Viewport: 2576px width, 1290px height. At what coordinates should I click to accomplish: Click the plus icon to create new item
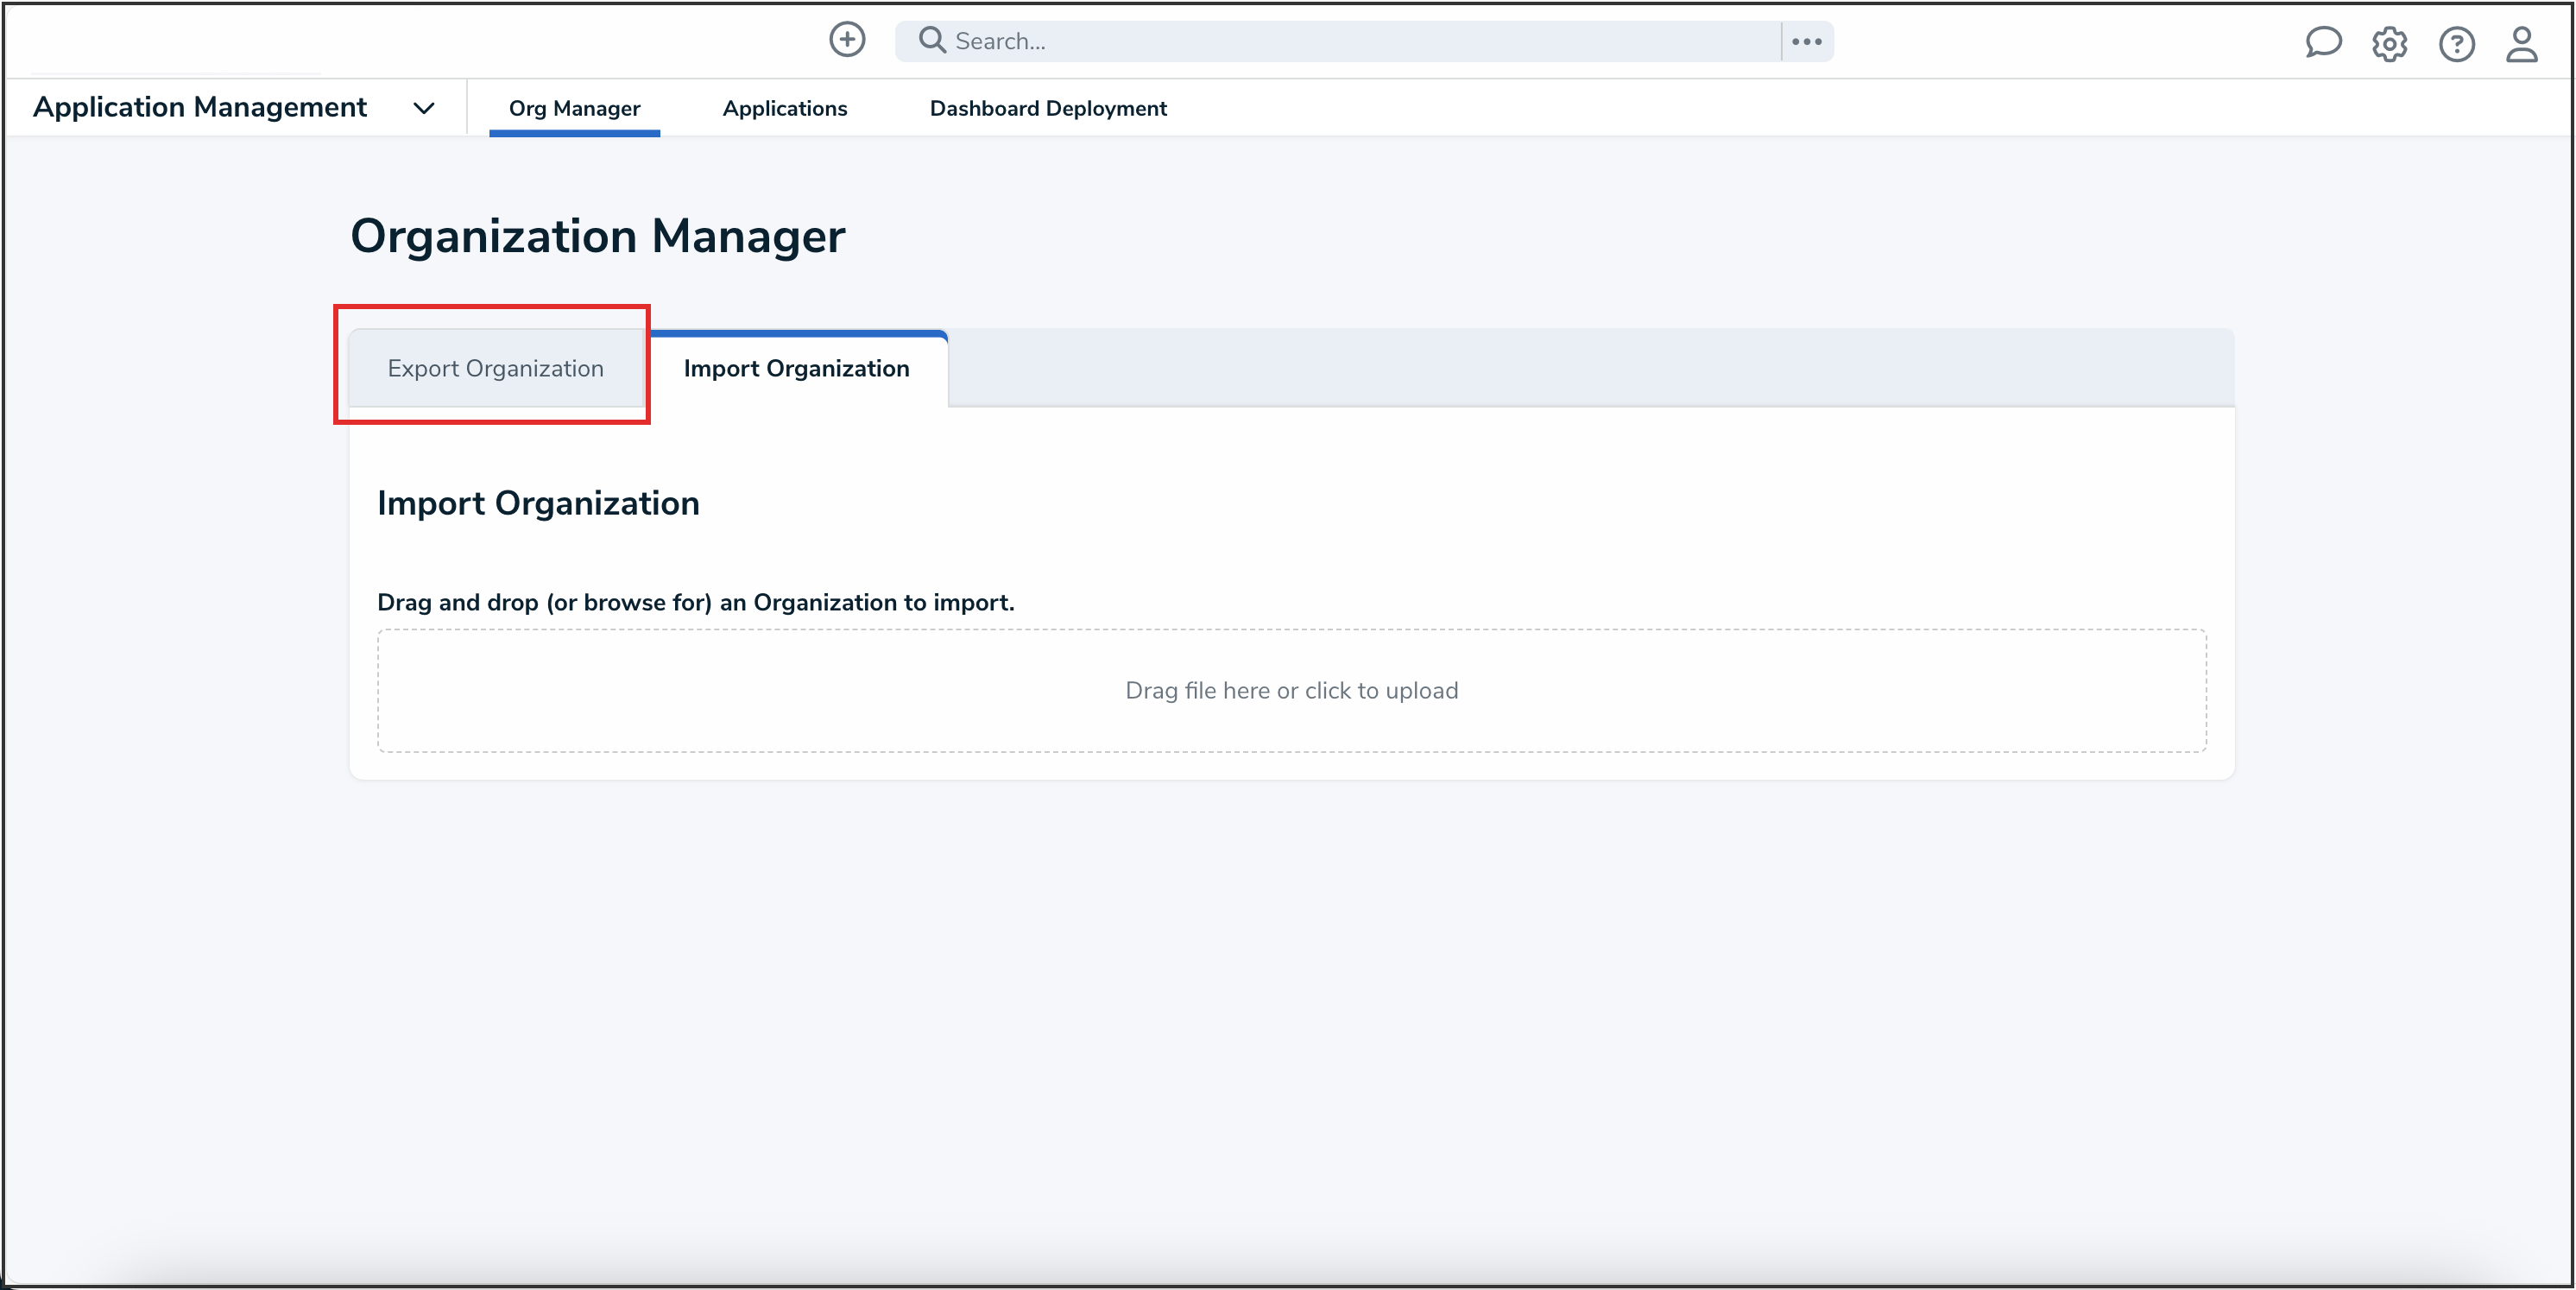846,40
